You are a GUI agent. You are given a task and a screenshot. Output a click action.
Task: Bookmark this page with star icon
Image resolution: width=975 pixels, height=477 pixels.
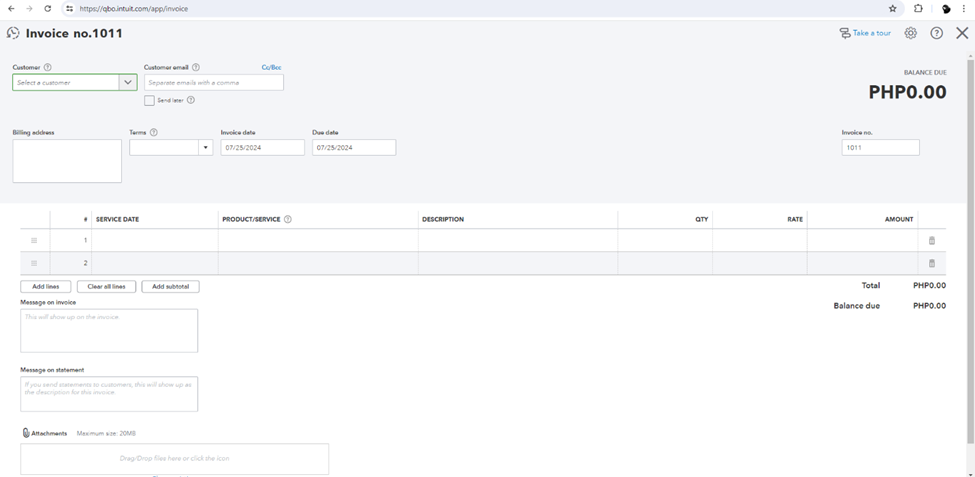click(x=893, y=9)
